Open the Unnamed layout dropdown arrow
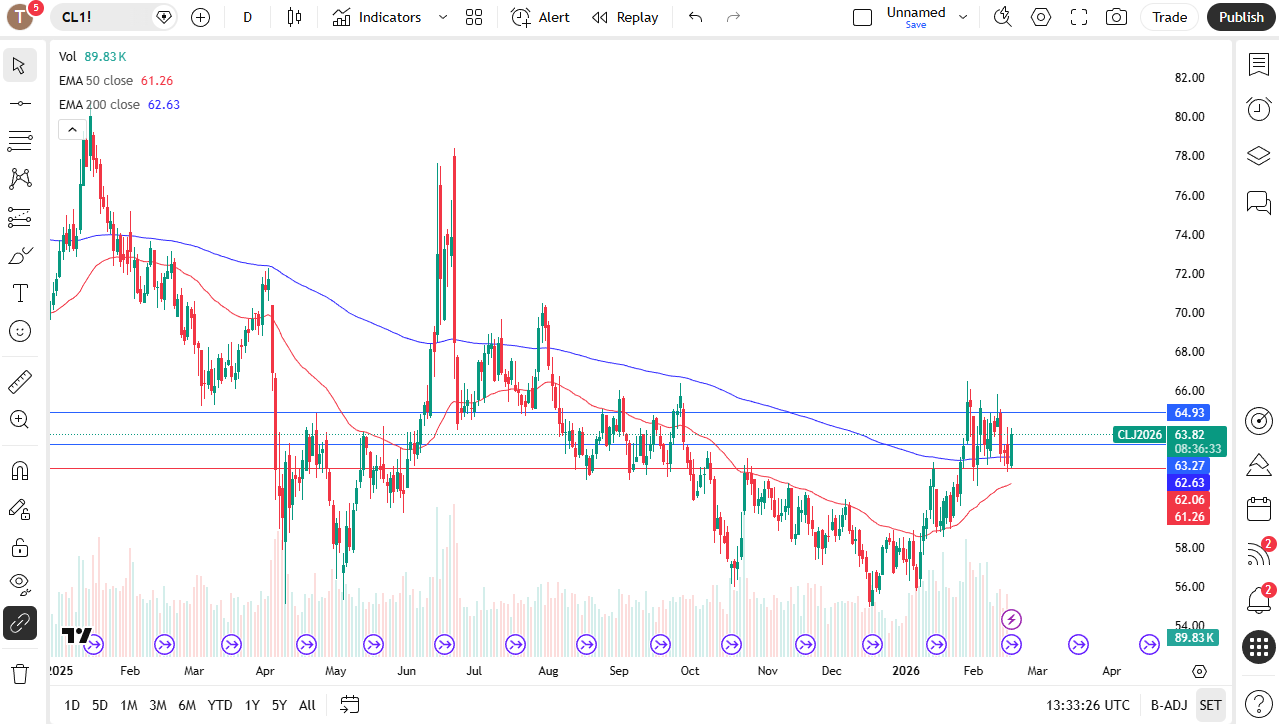Image resolution: width=1279 pixels, height=724 pixels. click(963, 17)
